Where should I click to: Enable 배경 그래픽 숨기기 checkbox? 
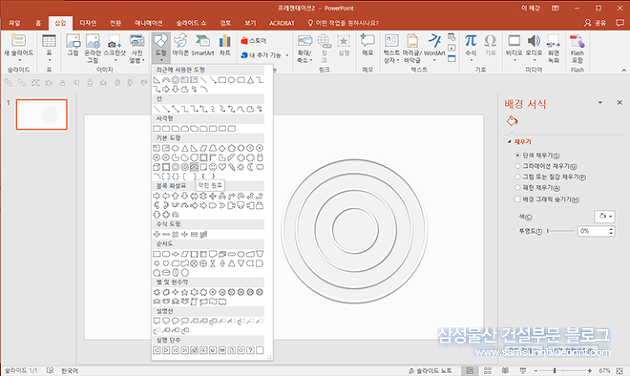click(518, 199)
